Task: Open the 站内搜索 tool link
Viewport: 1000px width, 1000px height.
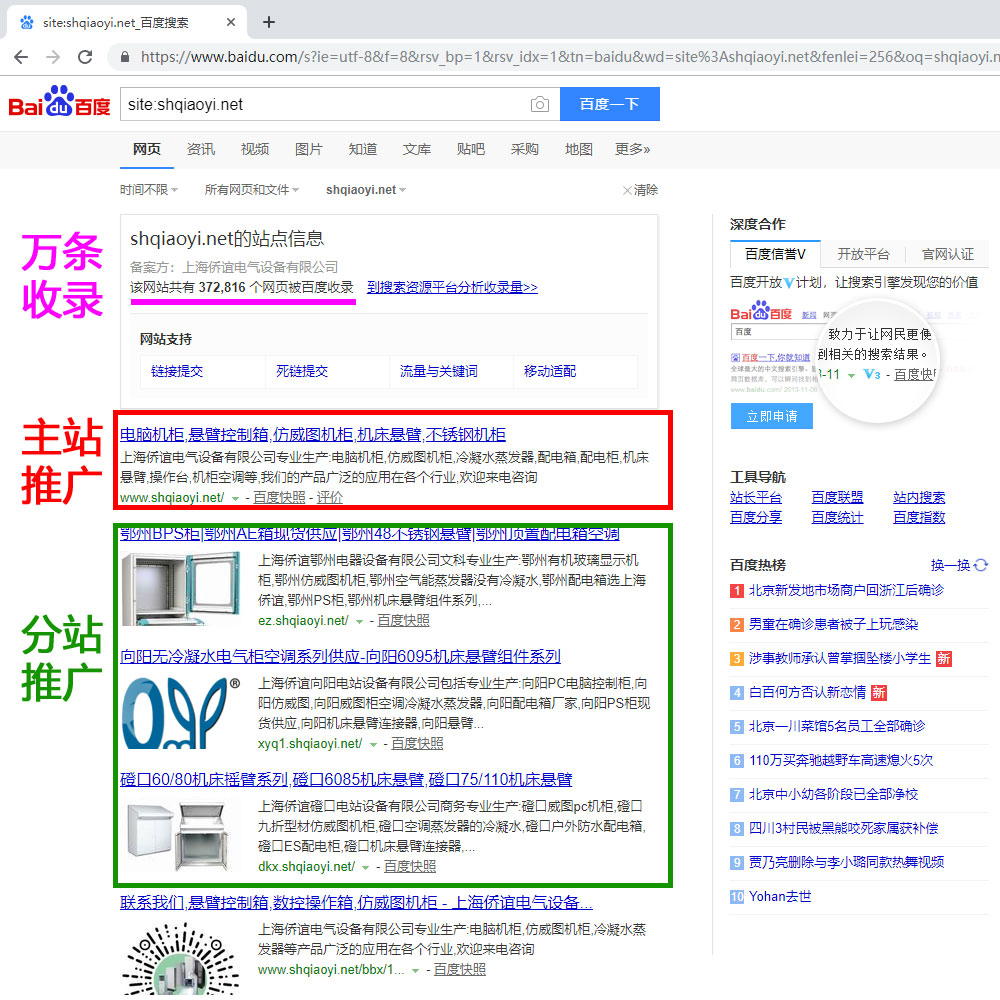Action: point(919,497)
